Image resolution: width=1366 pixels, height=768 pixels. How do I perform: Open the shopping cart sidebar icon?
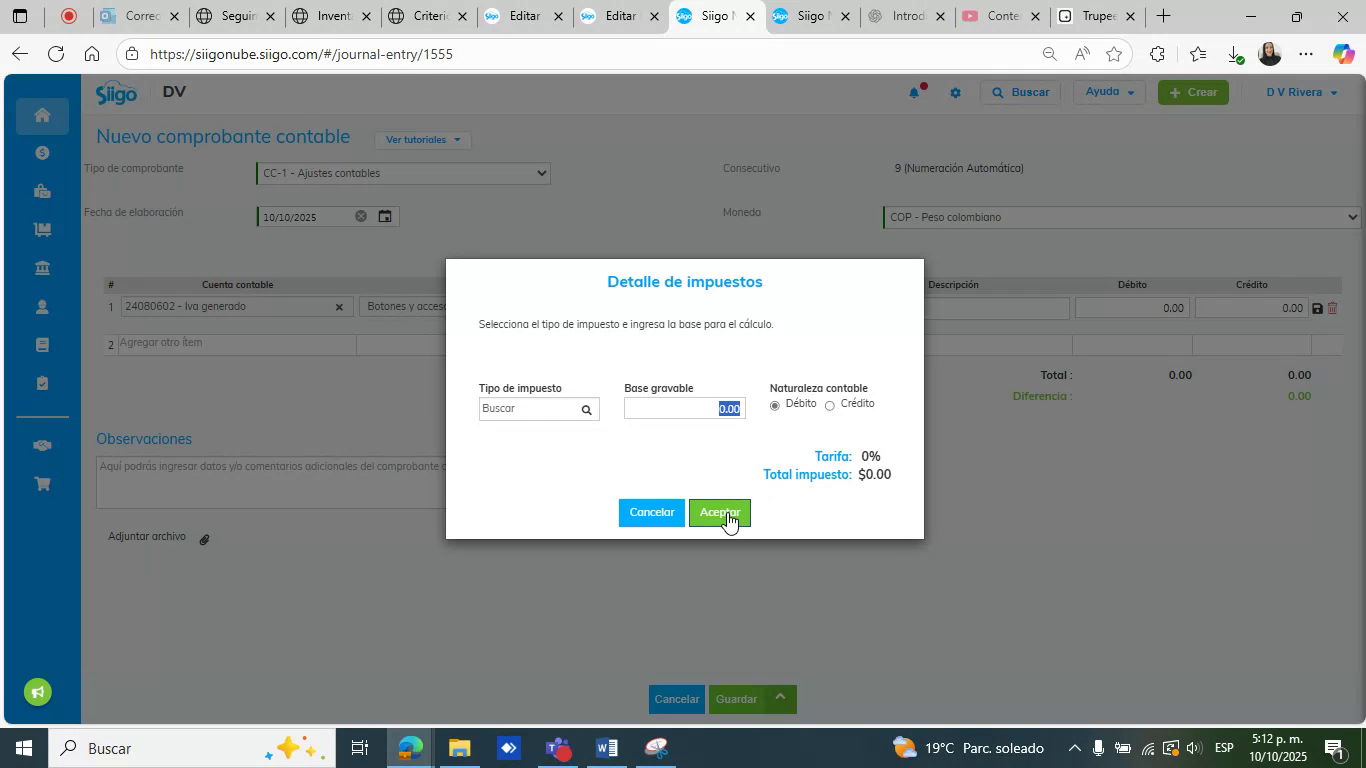pyautogui.click(x=42, y=484)
